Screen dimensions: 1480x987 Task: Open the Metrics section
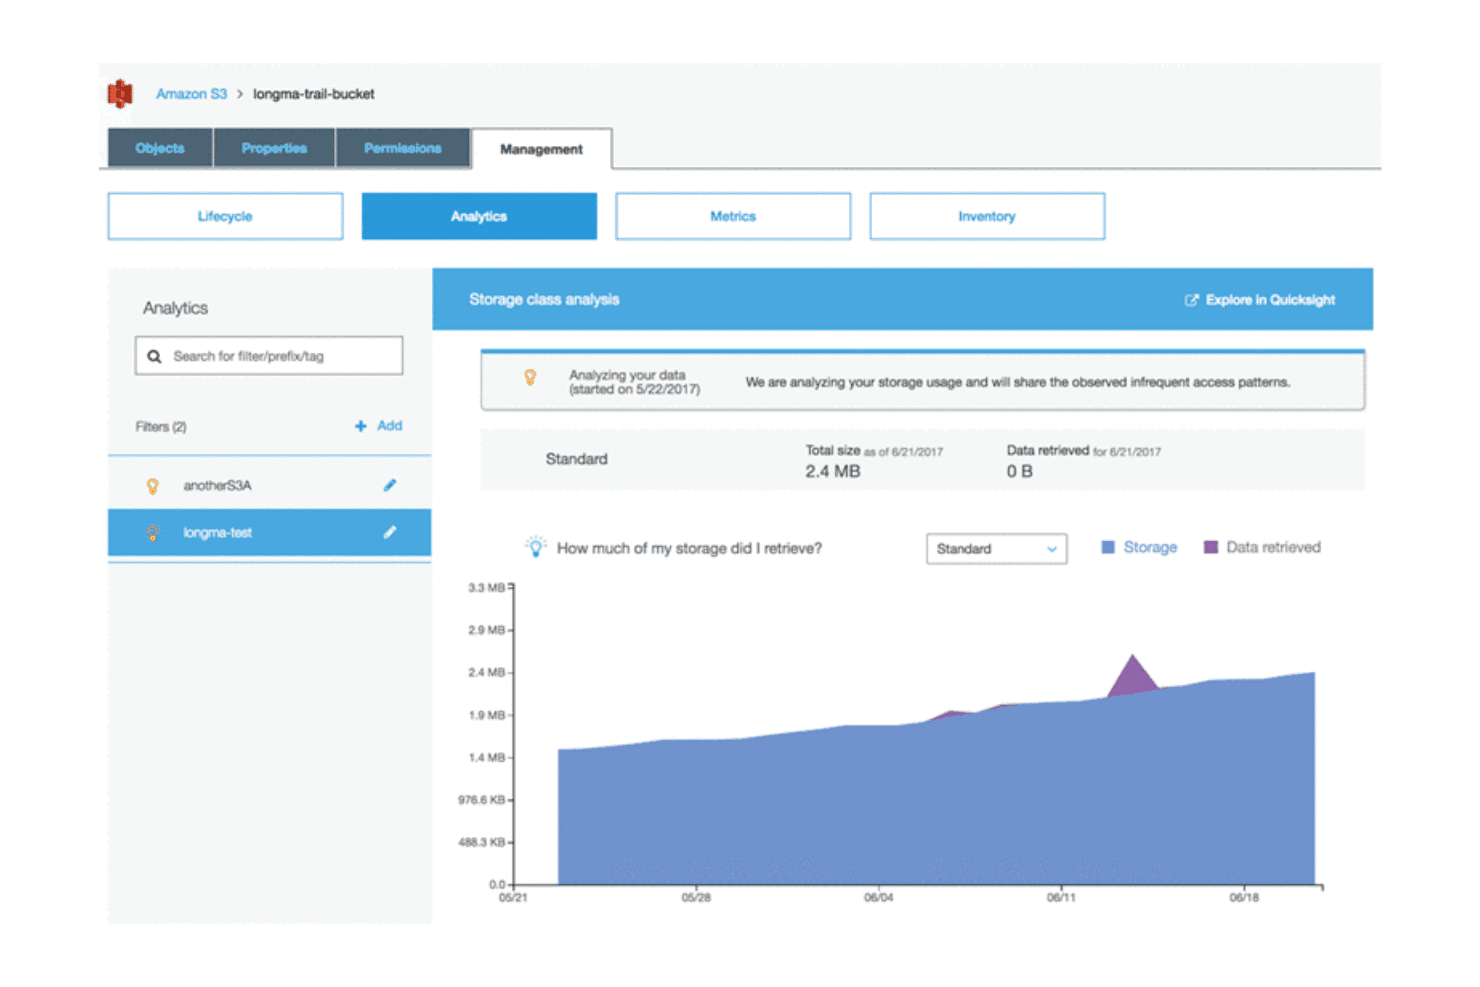coord(733,216)
